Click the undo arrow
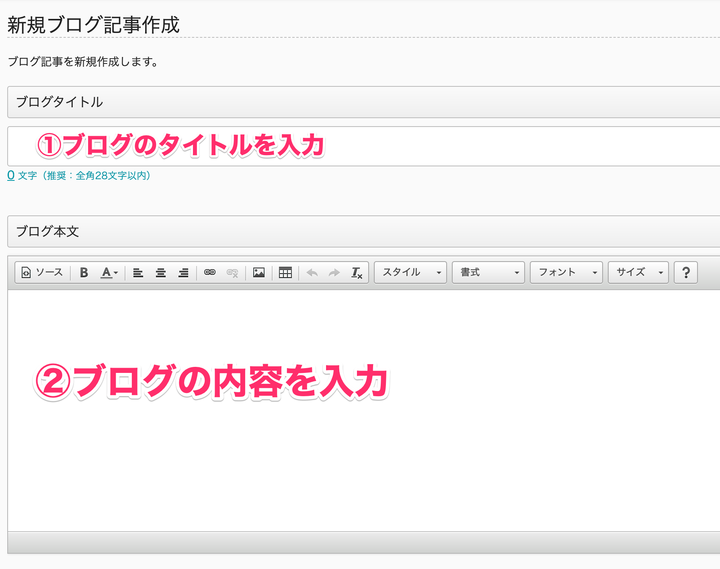The width and height of the screenshot is (720, 569). (312, 272)
